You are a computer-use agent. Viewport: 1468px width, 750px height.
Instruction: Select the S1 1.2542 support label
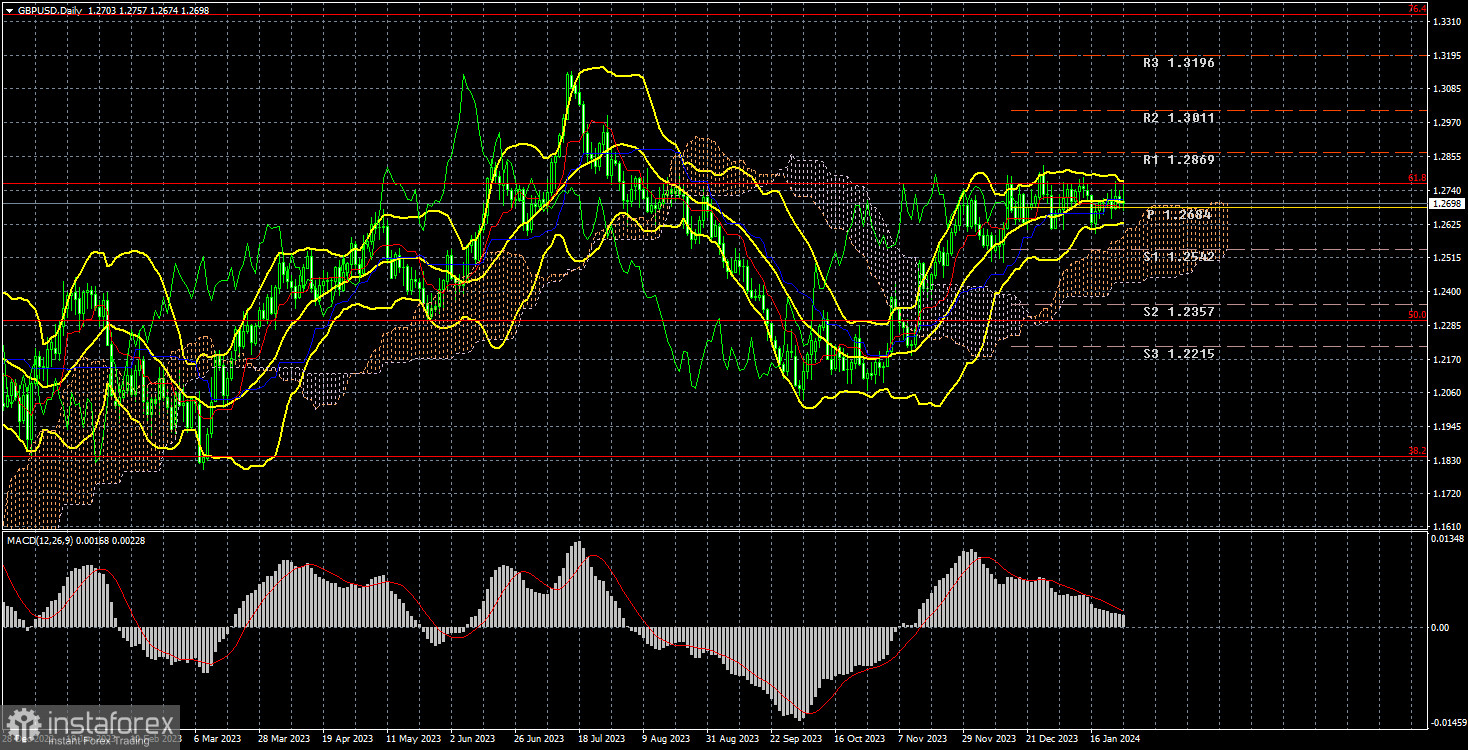[x=1180, y=257]
